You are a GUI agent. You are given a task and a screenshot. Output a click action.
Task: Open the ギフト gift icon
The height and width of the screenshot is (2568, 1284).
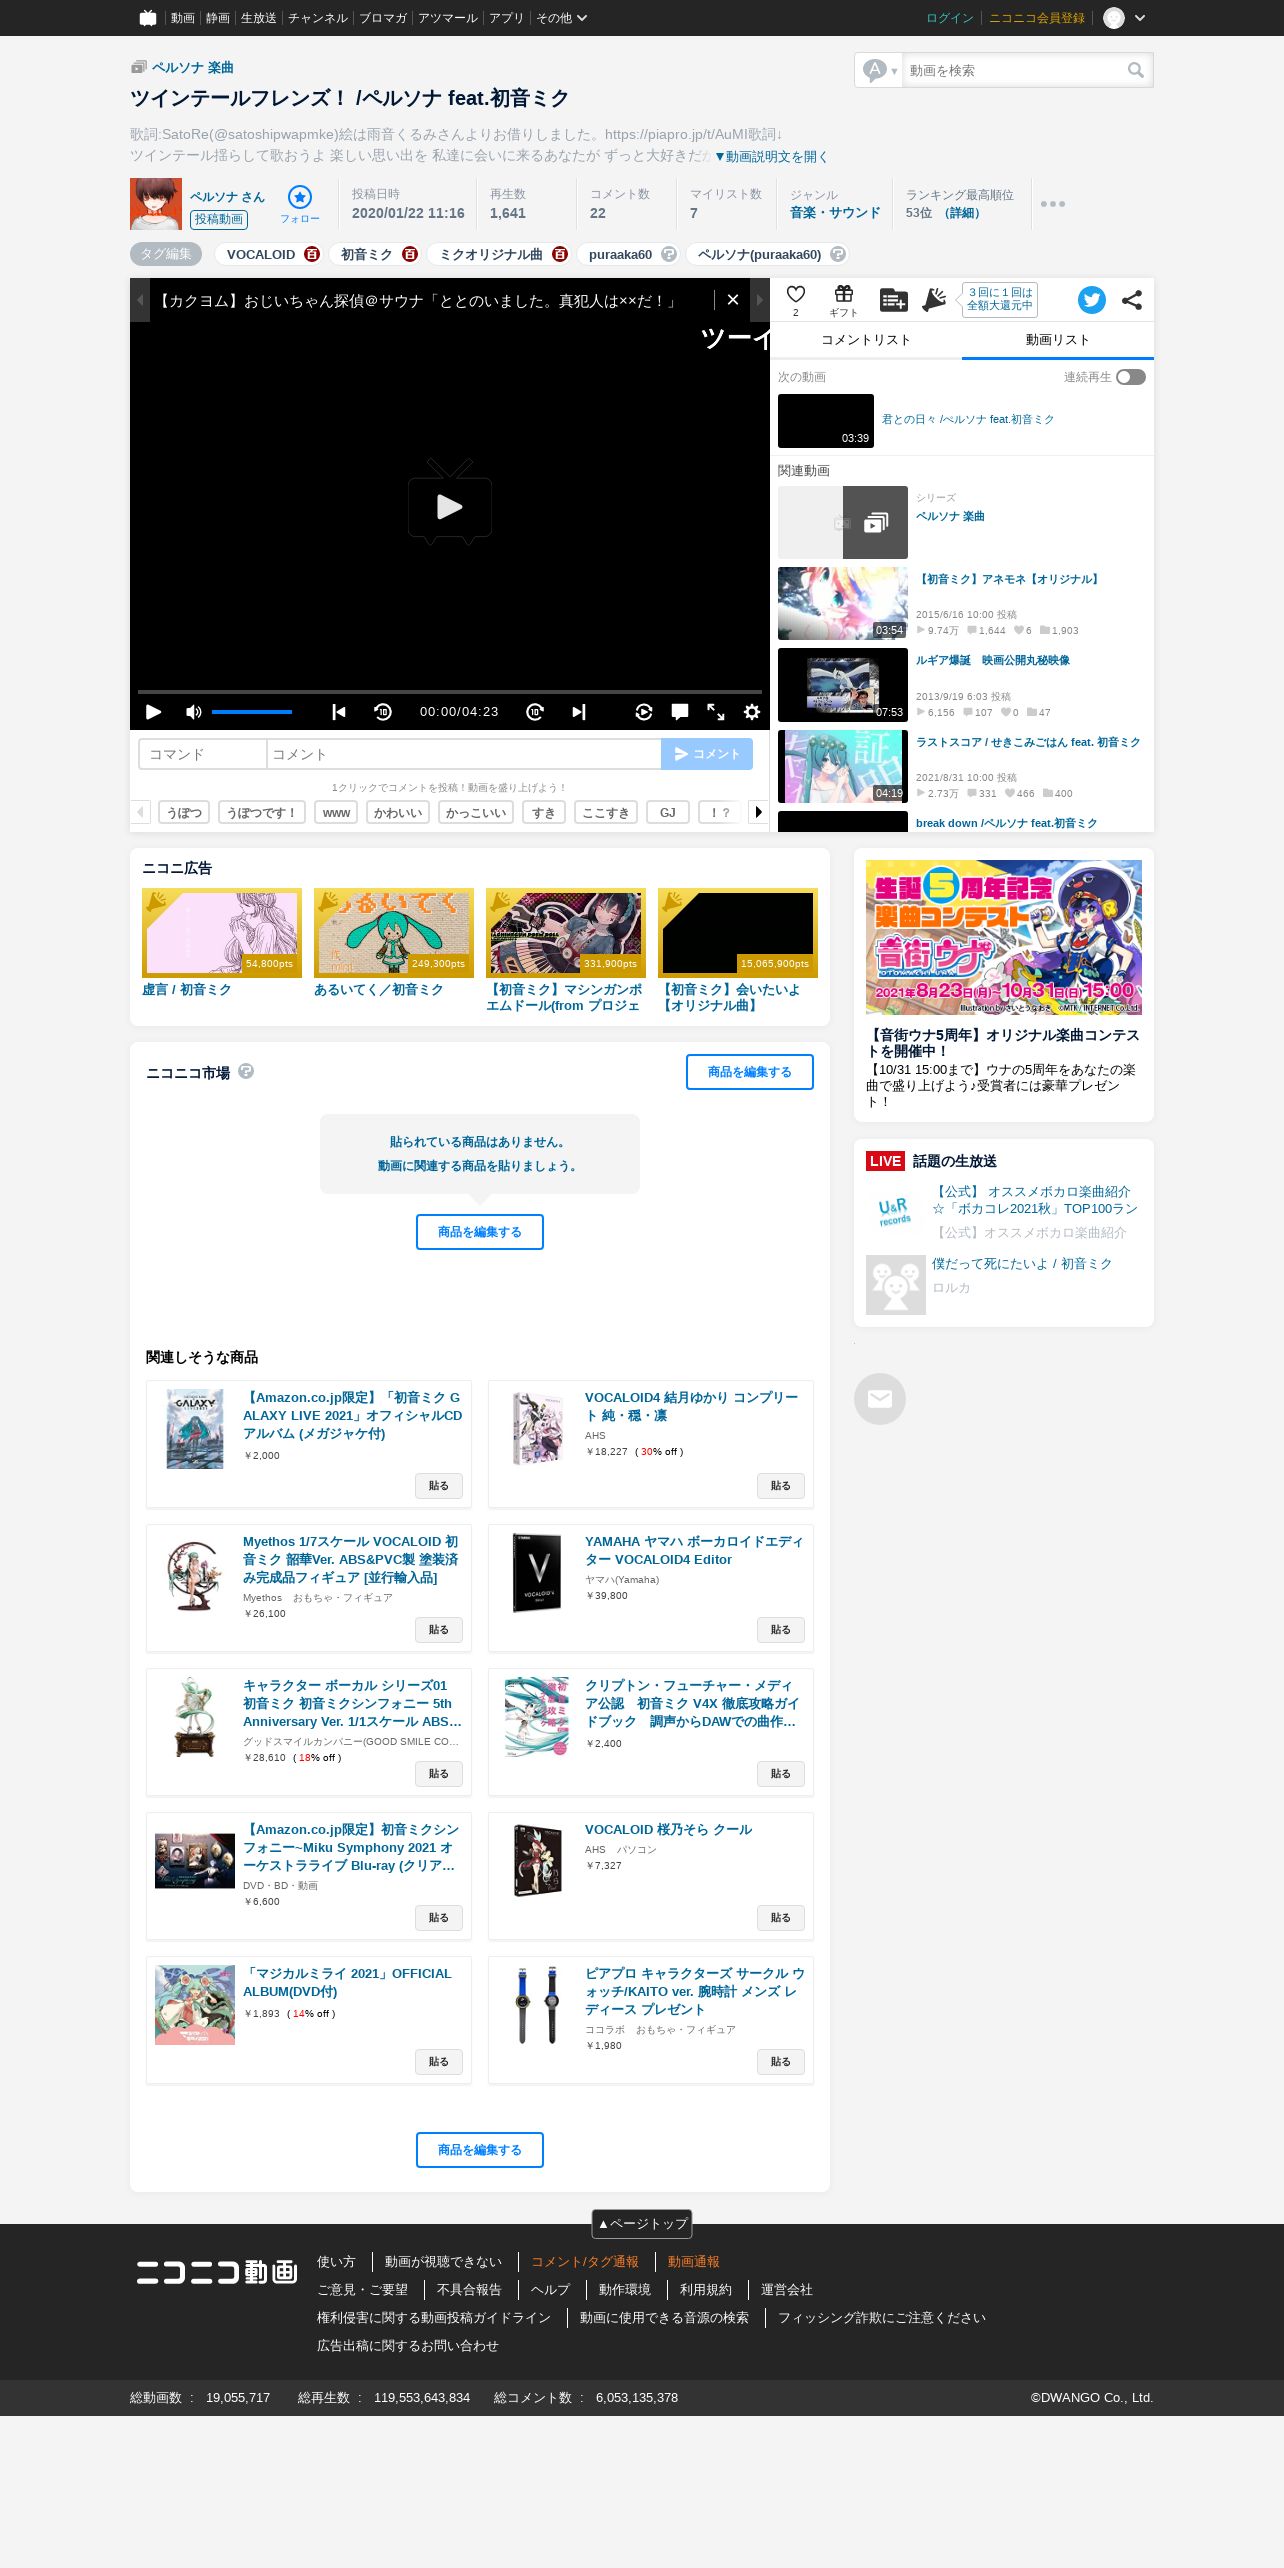tap(844, 299)
